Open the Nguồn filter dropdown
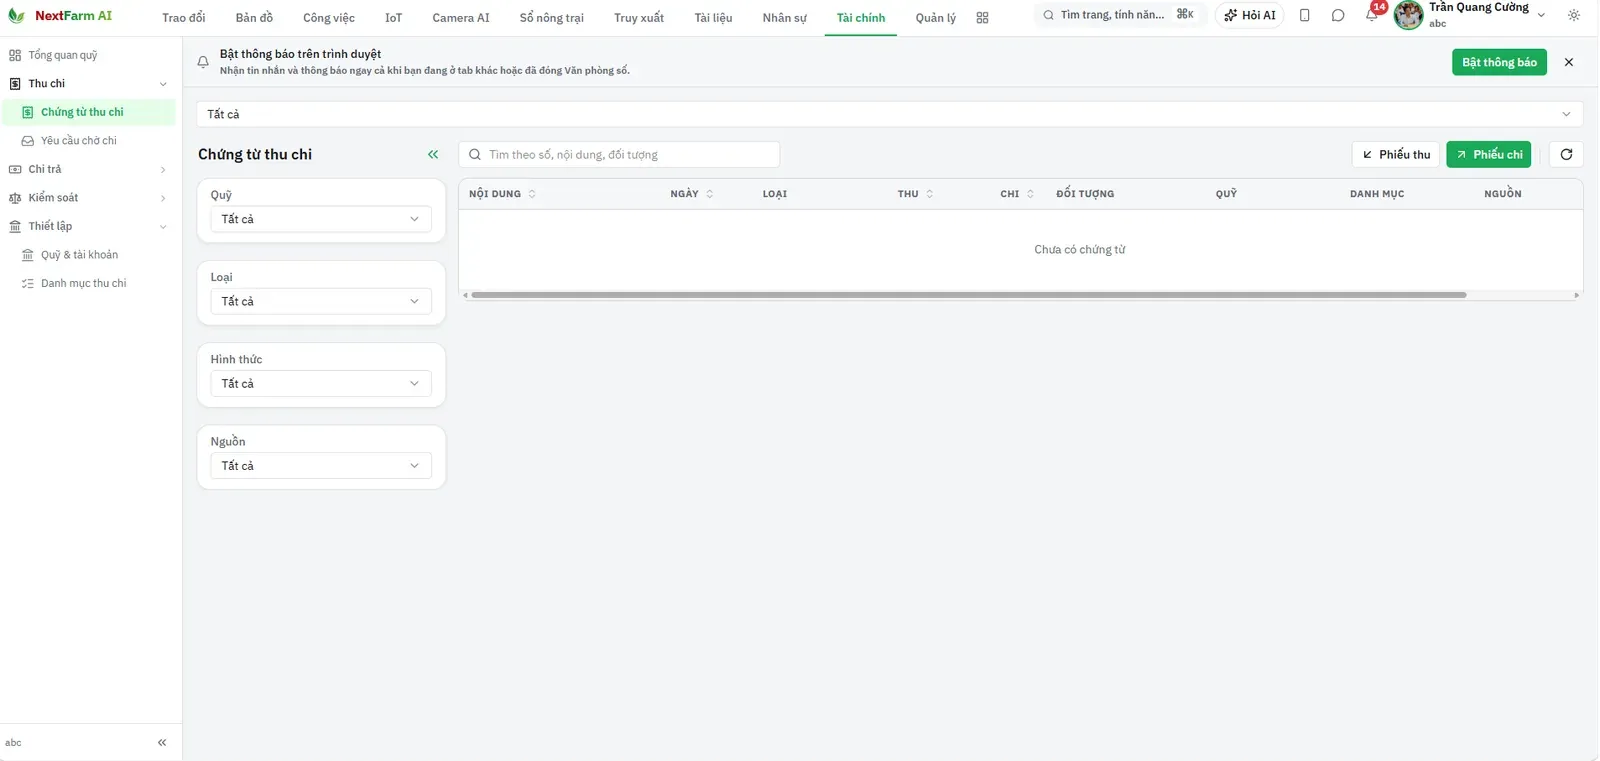This screenshot has width=1600, height=761. (321, 466)
